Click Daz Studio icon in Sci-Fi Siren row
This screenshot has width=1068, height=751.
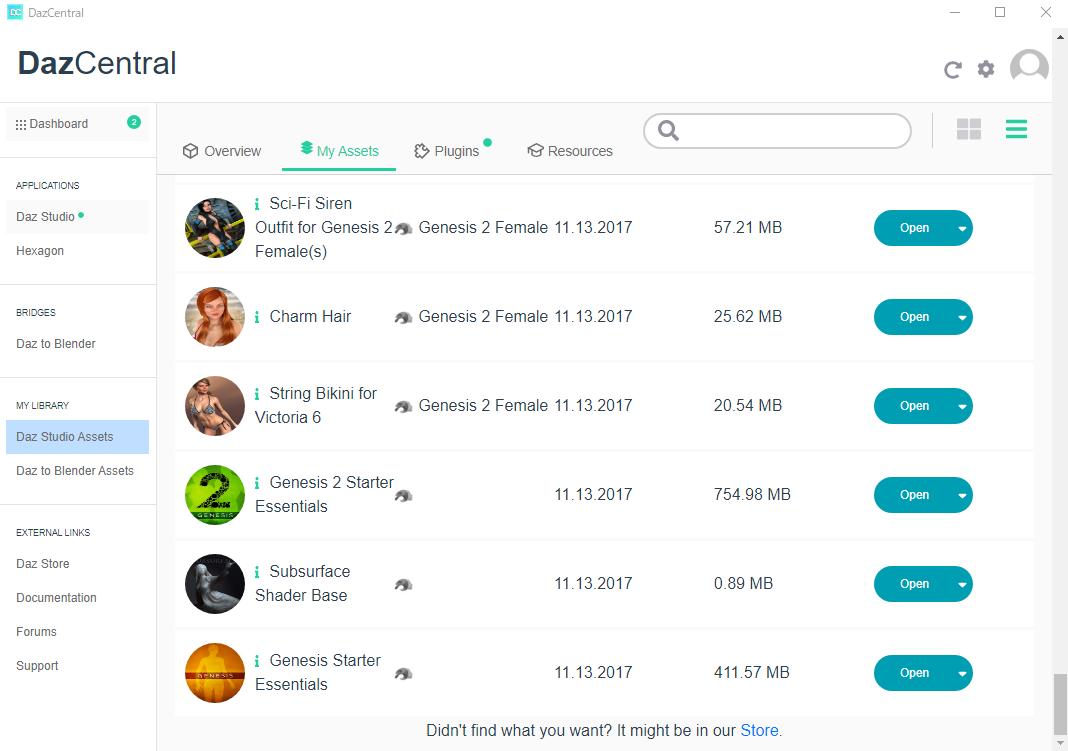pos(404,229)
